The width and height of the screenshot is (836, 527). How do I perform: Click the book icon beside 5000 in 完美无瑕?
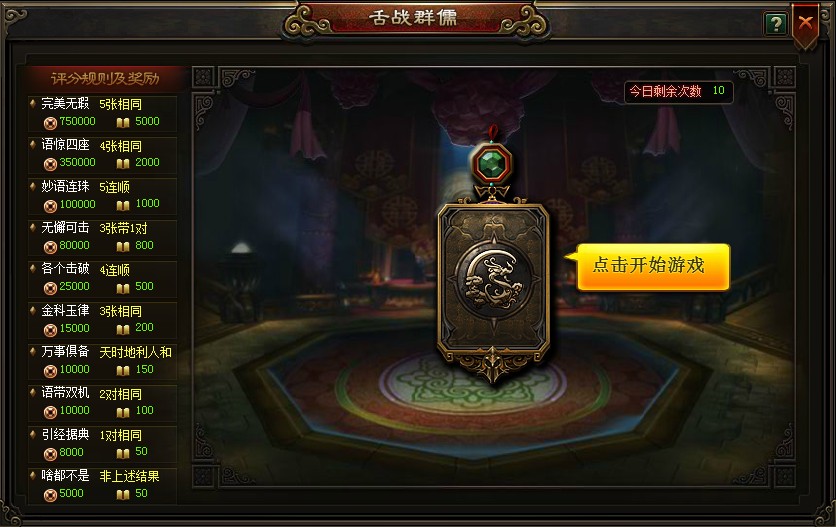[123, 123]
